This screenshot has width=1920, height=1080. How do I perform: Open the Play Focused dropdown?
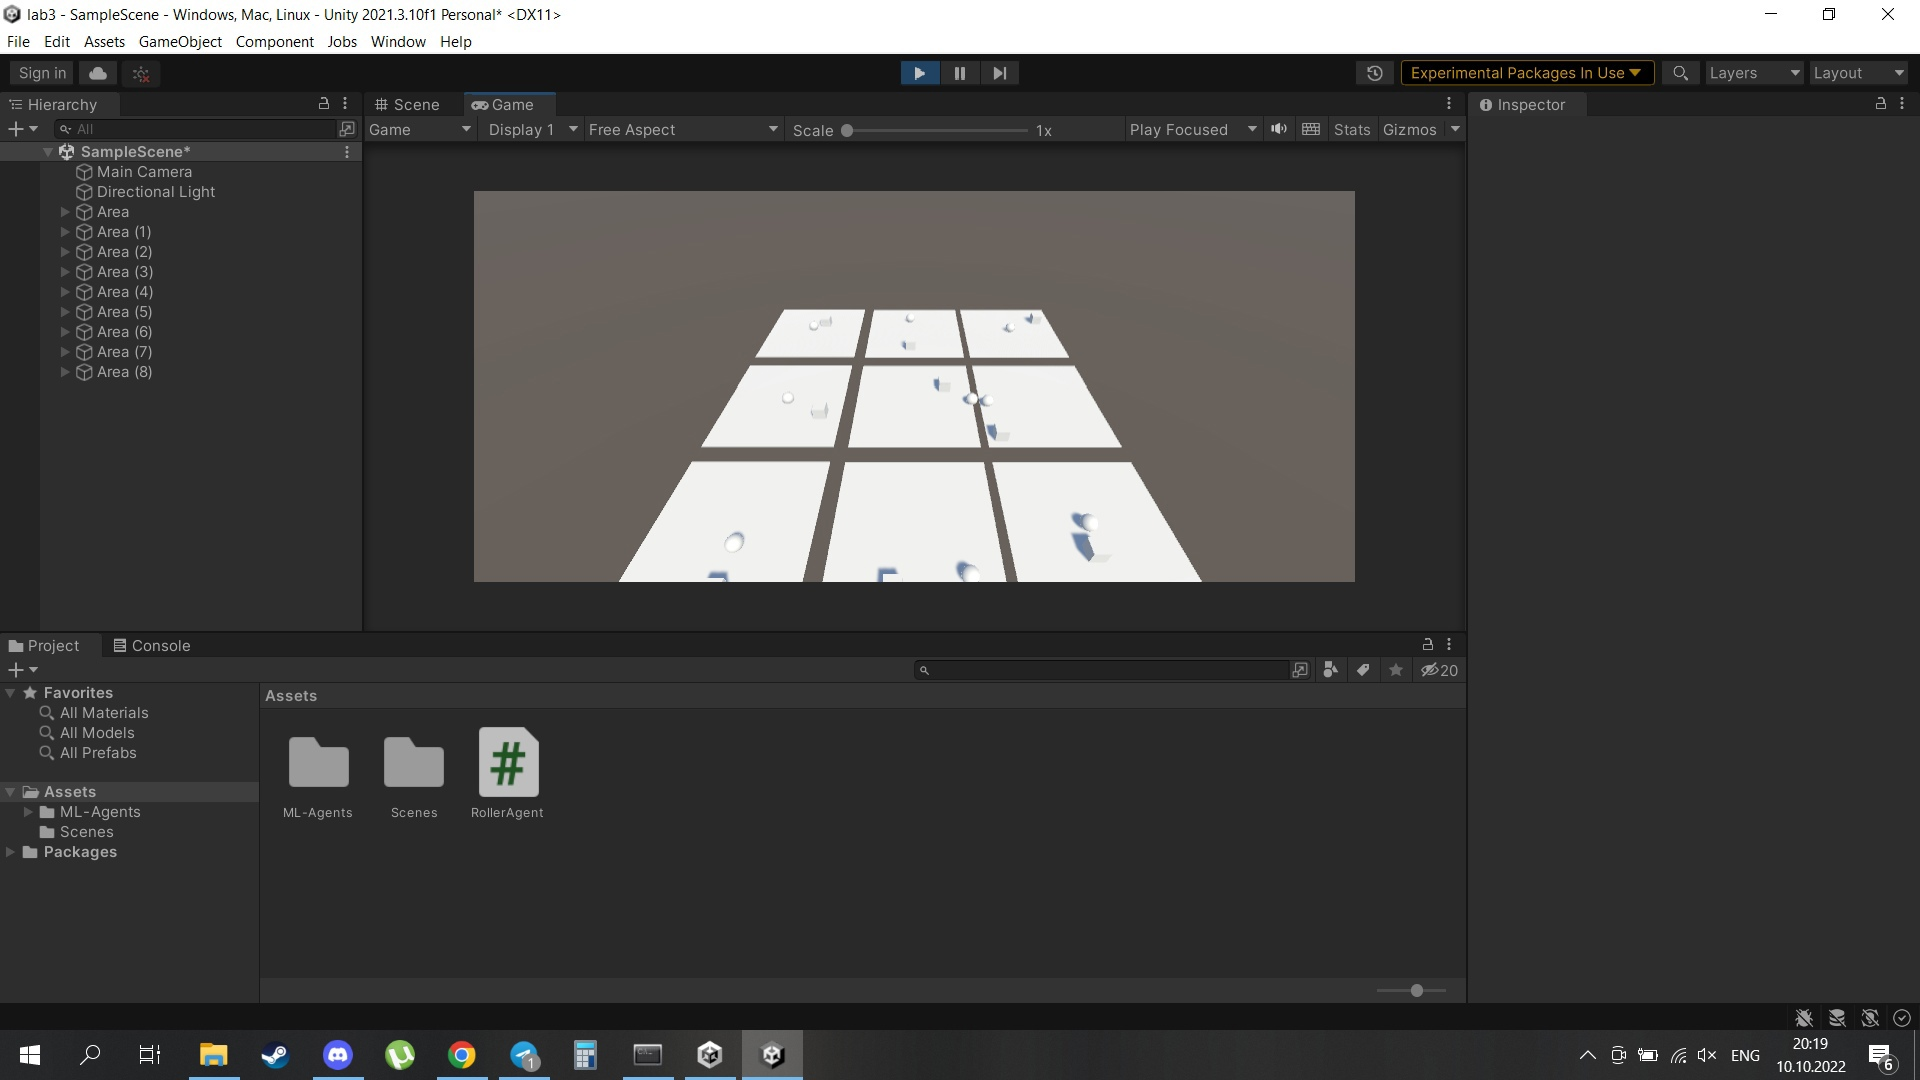coord(1192,130)
